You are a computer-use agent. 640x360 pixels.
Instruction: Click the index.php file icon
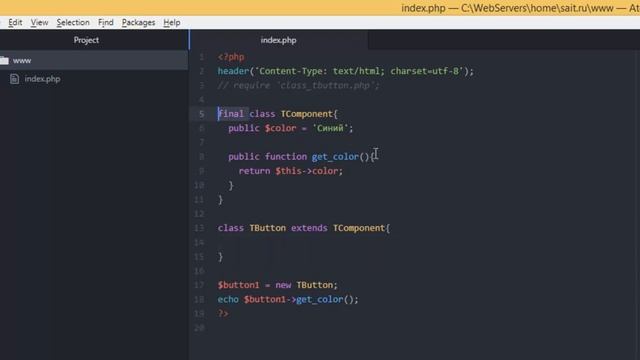[14, 79]
